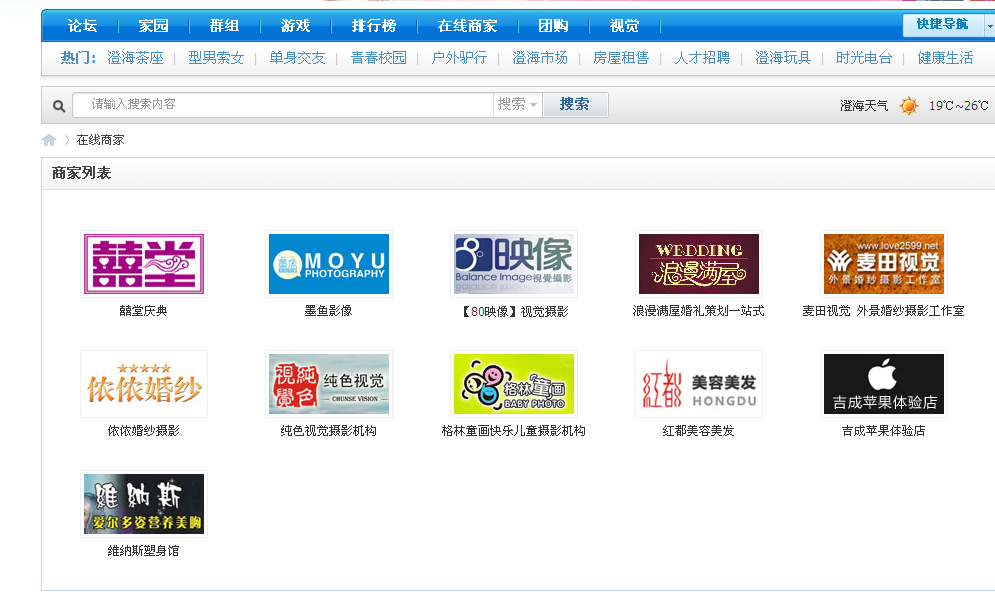Open the 团购 nav tab
This screenshot has width=995, height=592.
553,26
